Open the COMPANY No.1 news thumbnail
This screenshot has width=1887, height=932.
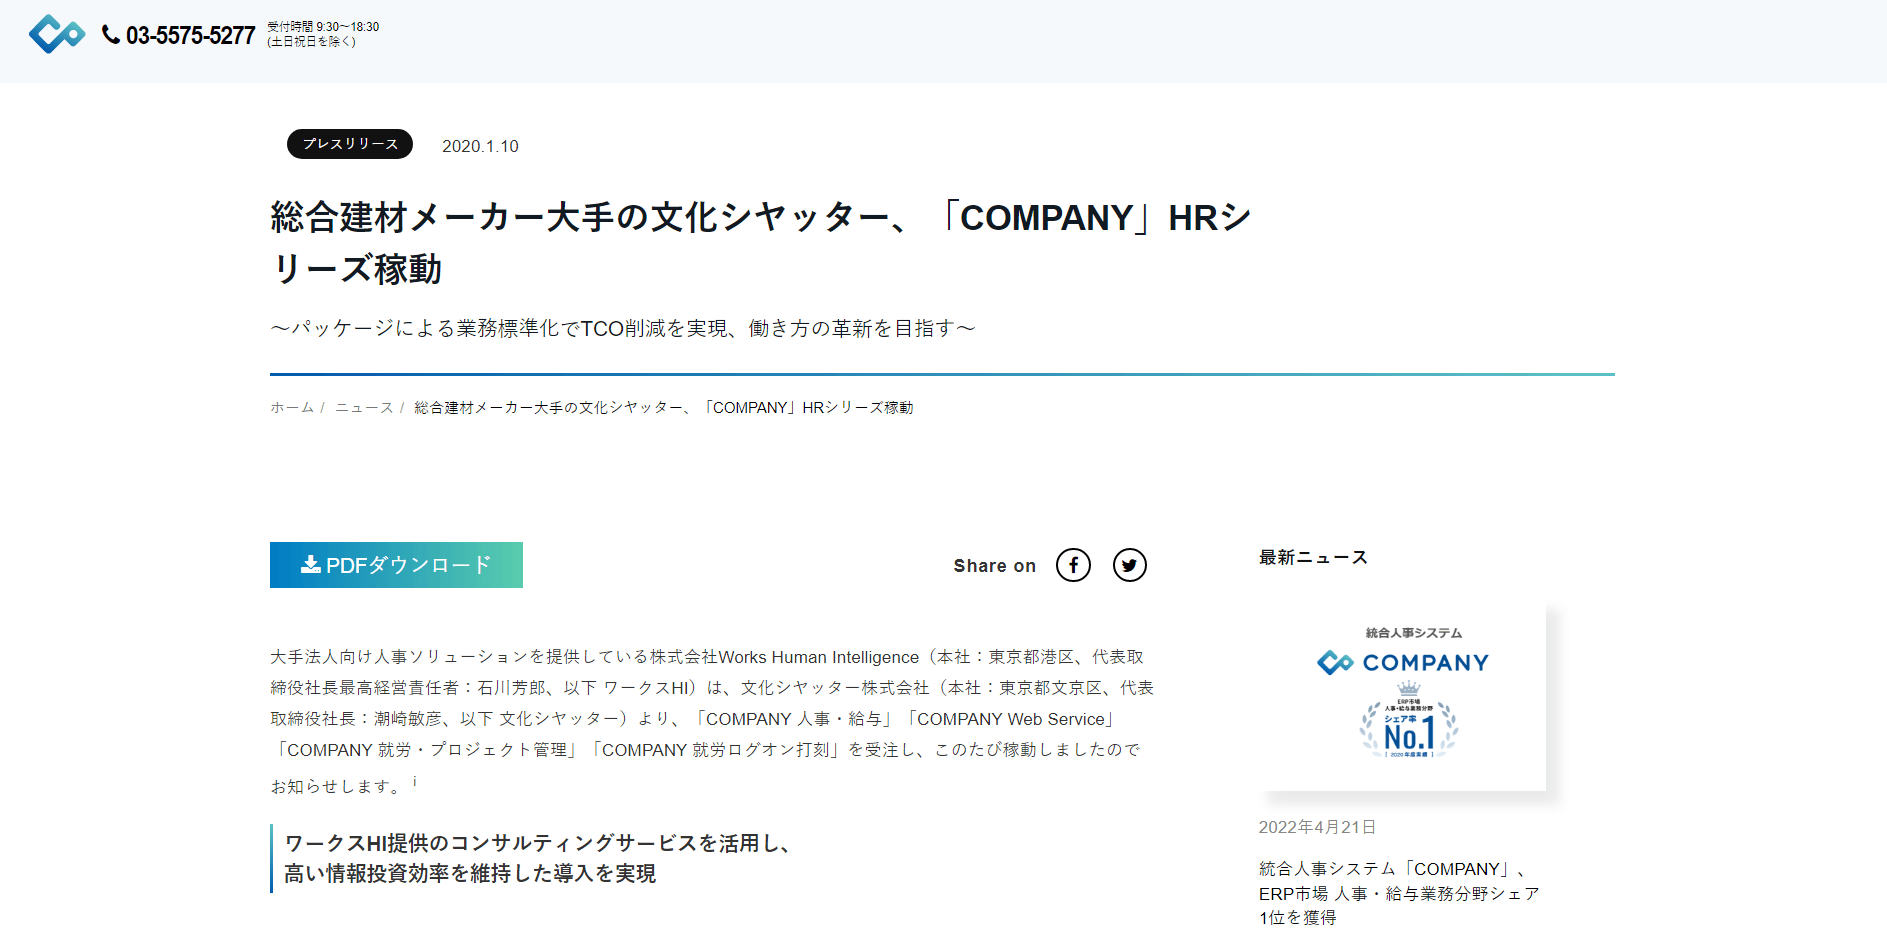click(1403, 697)
